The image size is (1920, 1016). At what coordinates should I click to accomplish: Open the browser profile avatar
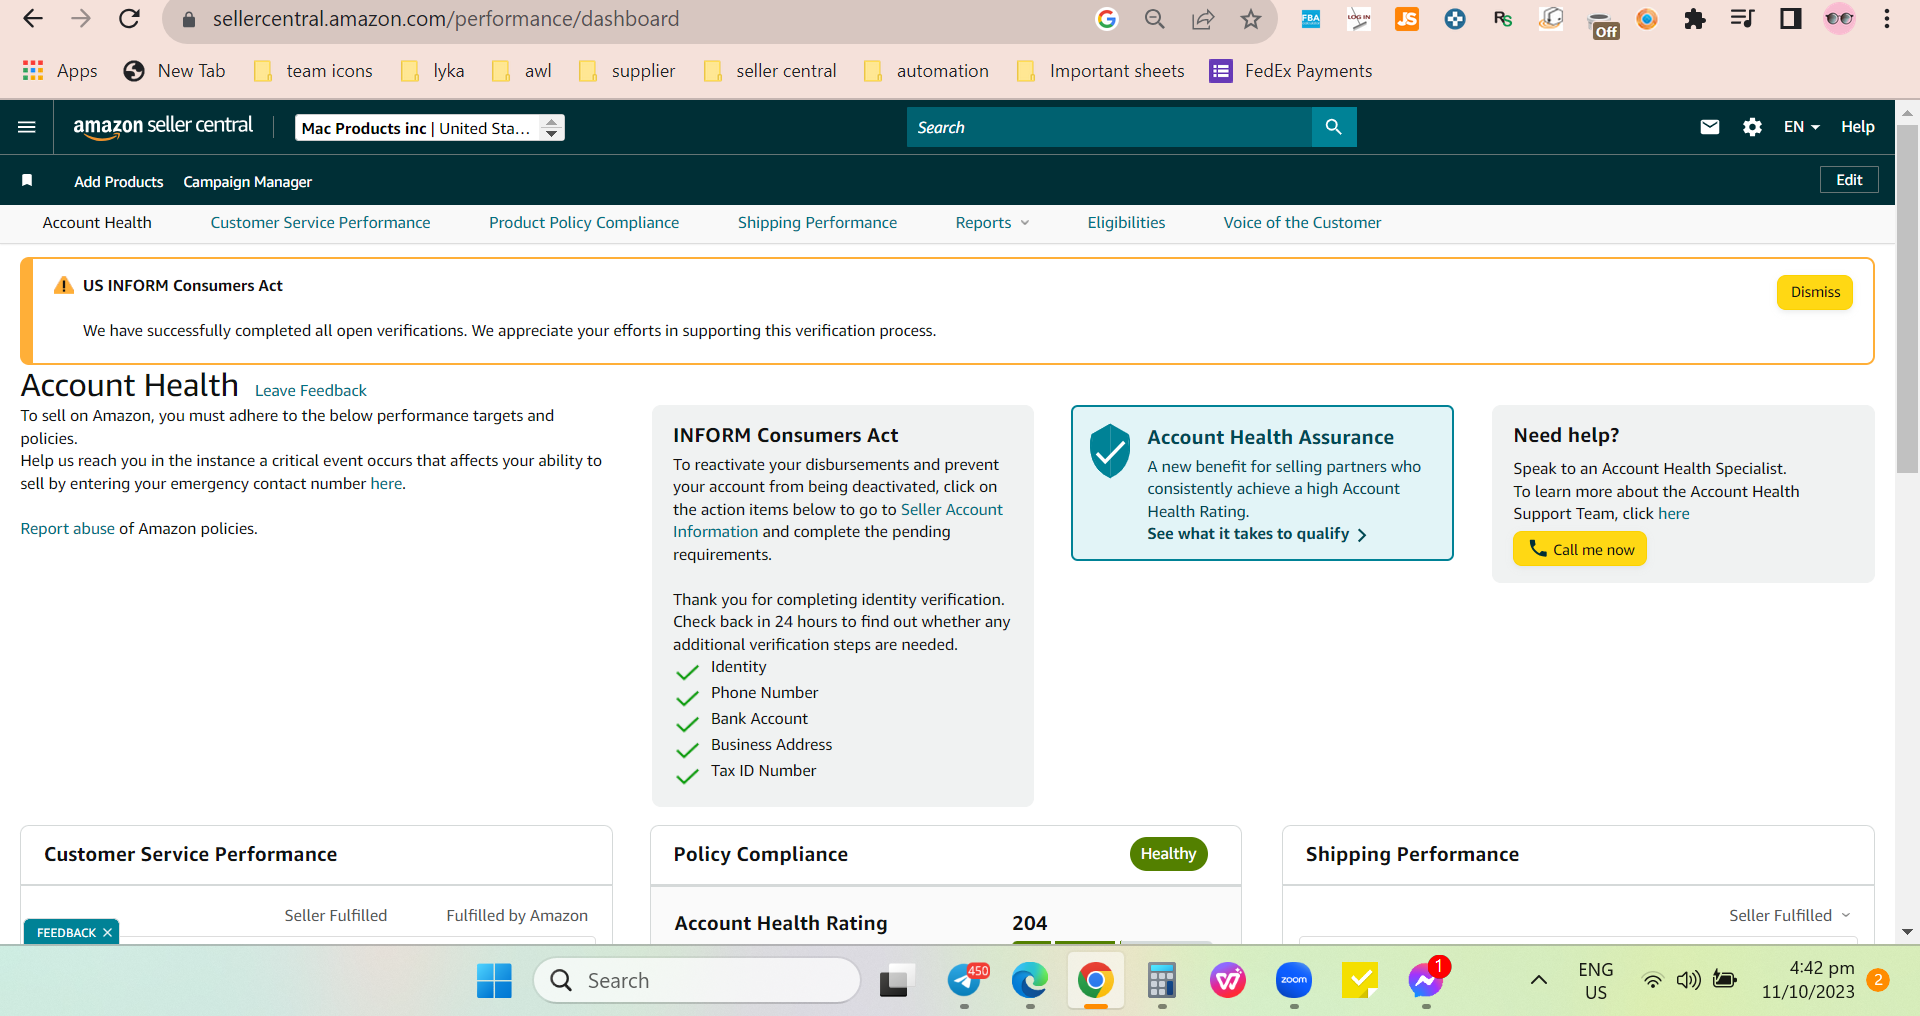(x=1839, y=19)
